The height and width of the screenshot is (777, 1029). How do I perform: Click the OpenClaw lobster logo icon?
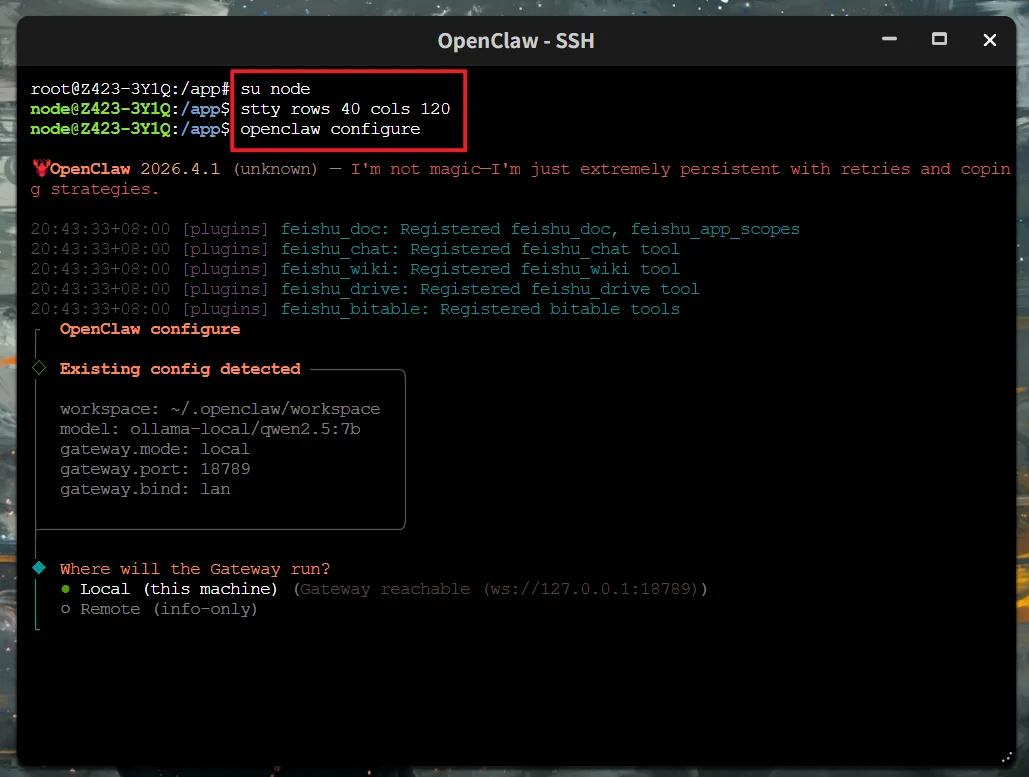tap(41, 168)
